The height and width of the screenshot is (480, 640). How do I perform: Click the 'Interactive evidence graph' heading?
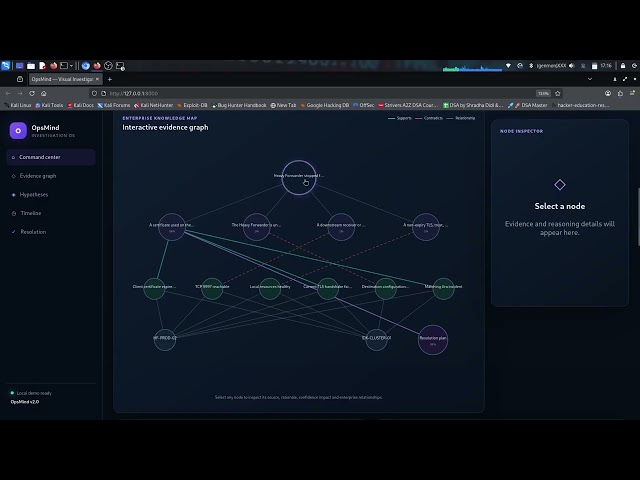click(165, 127)
